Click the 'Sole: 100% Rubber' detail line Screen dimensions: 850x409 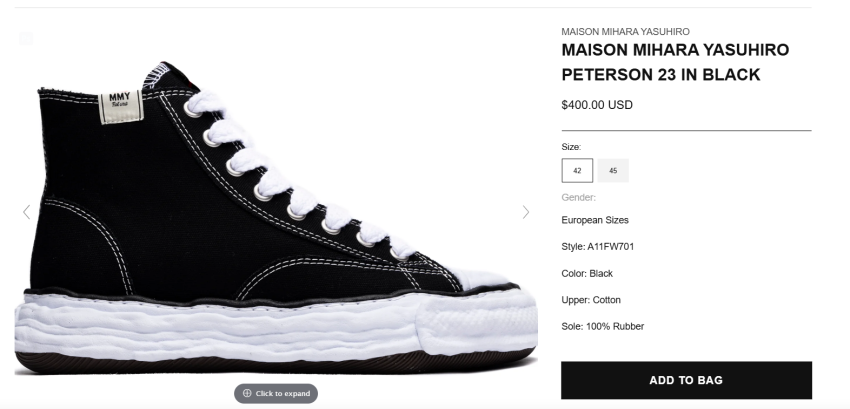pyautogui.click(x=602, y=326)
